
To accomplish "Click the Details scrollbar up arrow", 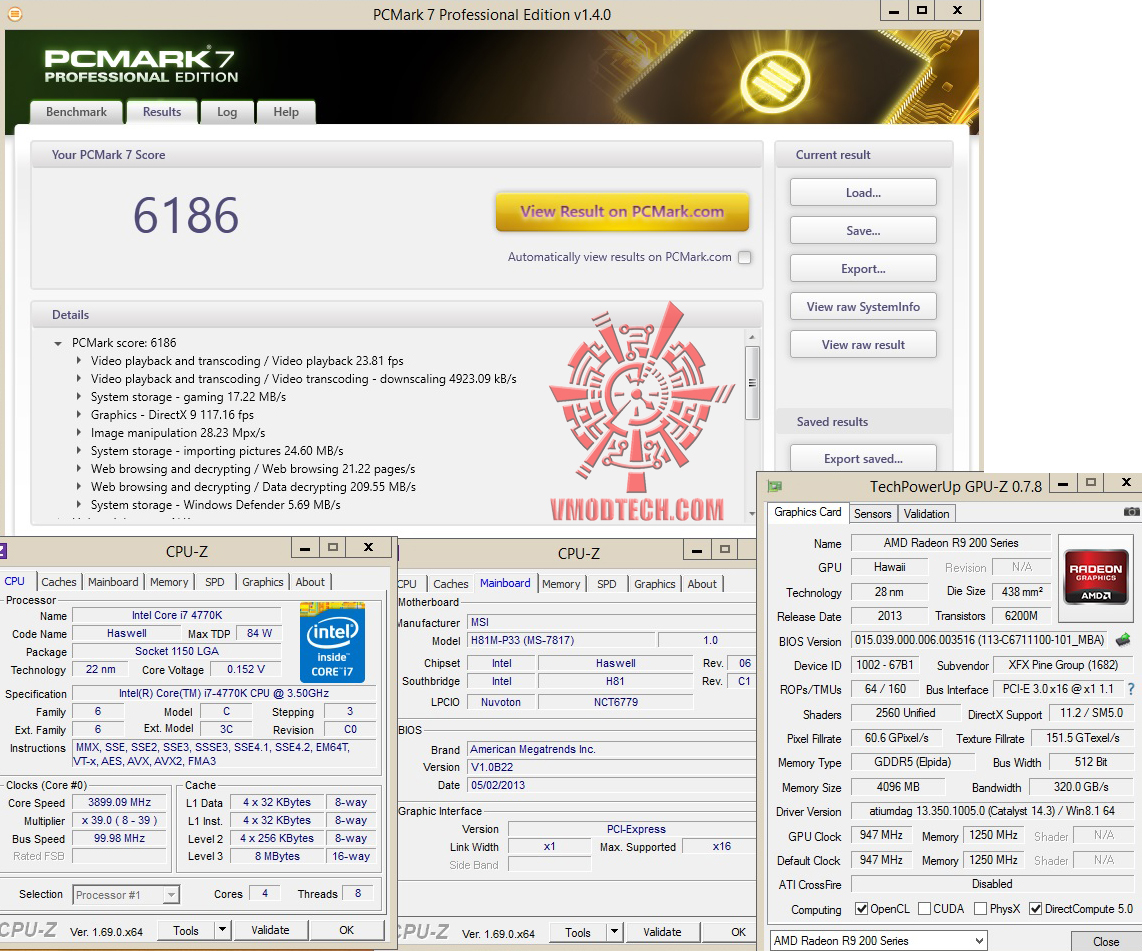I will point(752,337).
